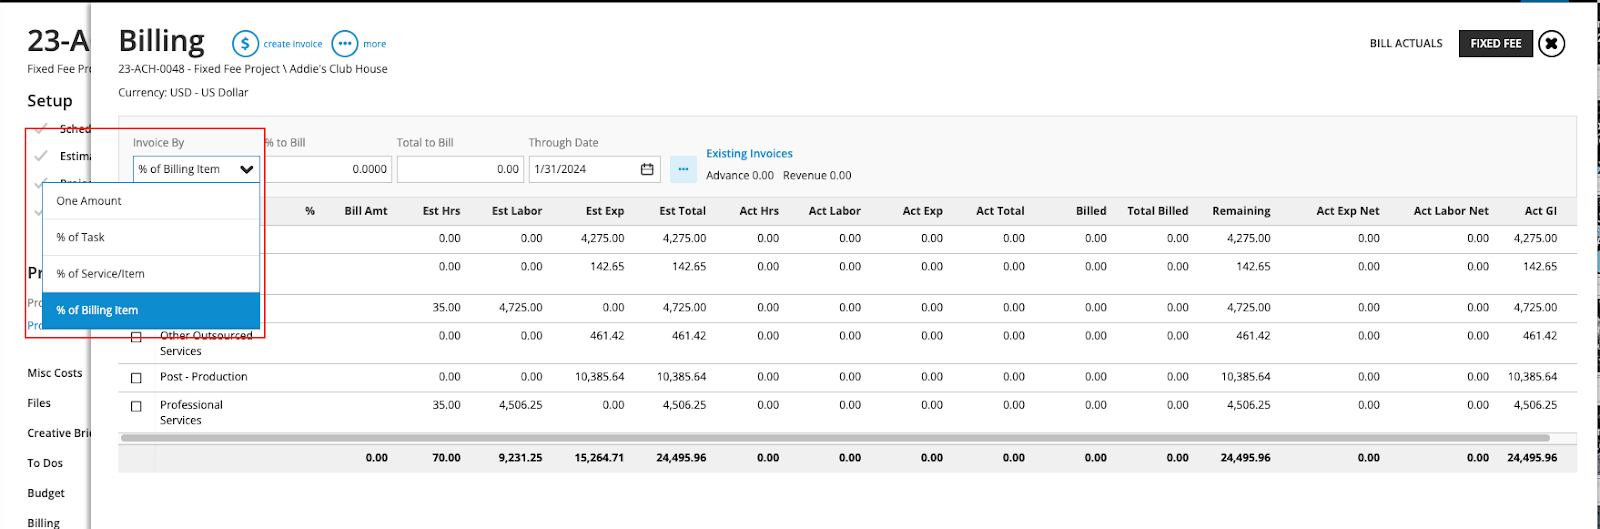This screenshot has height=529, width=1600.
Task: Switch to BILL ACTUALS mode
Action: pos(1405,44)
